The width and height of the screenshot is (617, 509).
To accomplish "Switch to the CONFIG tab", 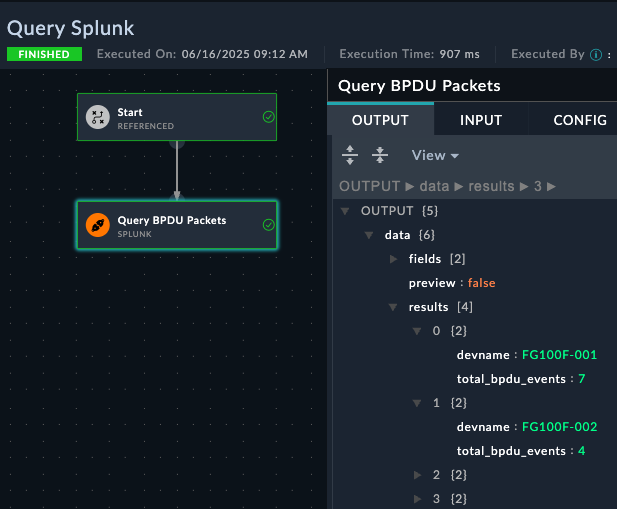I will pos(580,120).
